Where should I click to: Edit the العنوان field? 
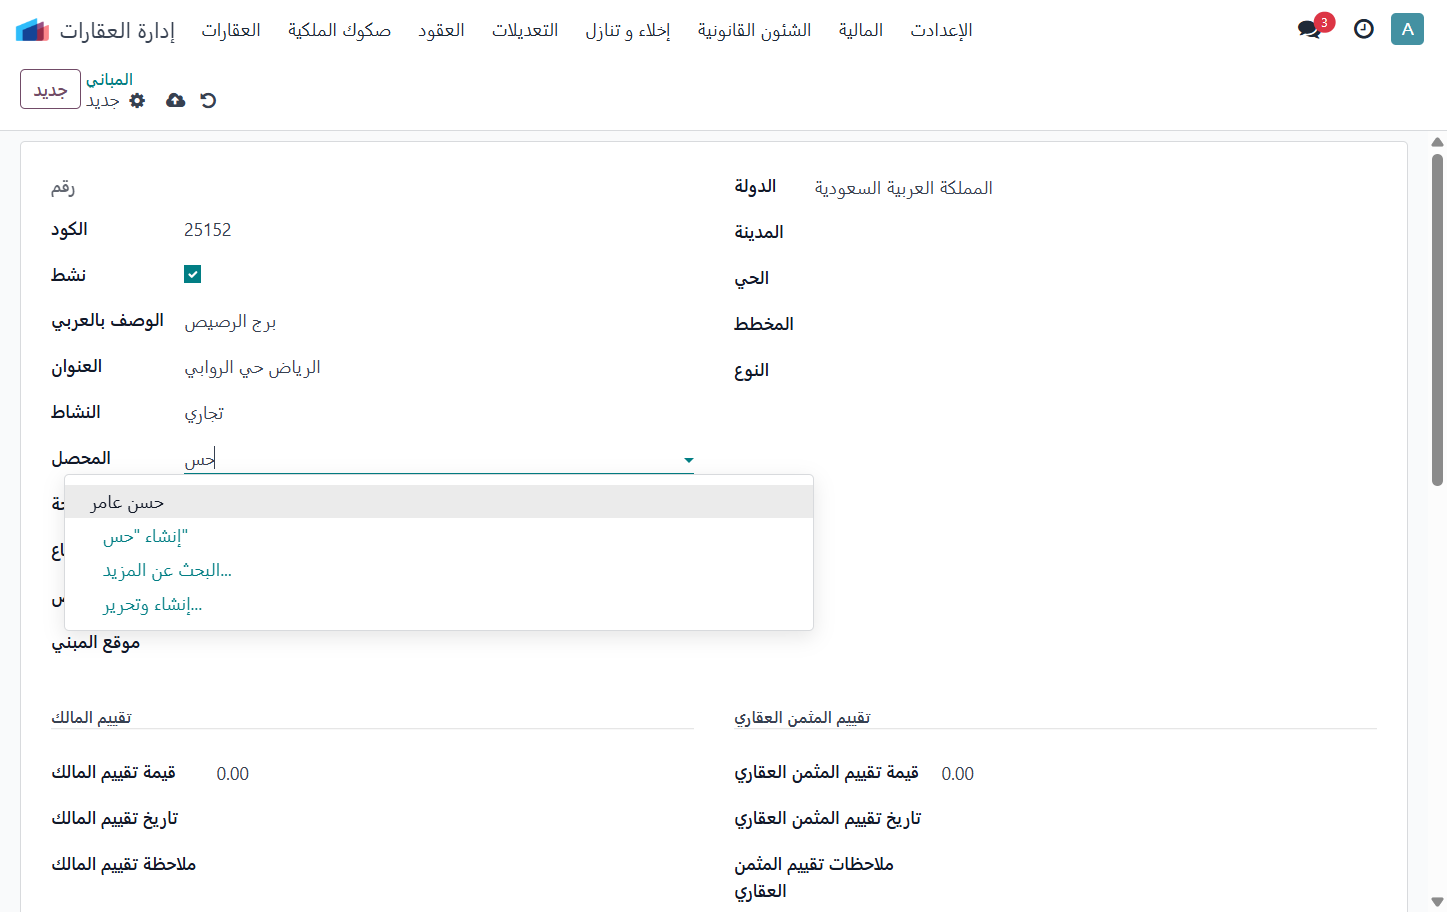pos(438,368)
